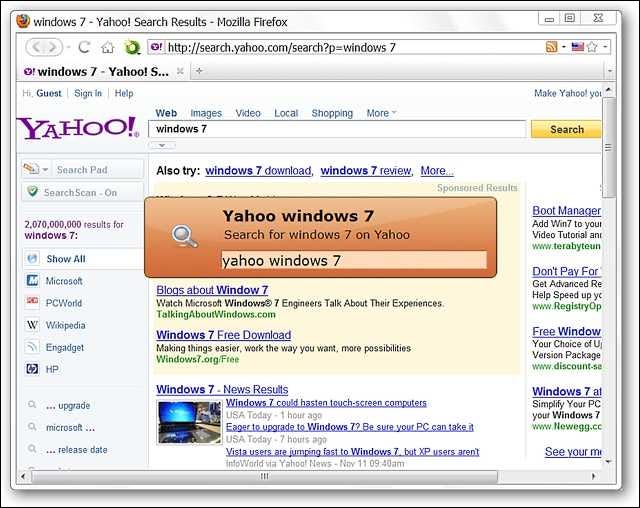Bookmark page with the star icon
This screenshot has height=508, width=640.
[592, 47]
